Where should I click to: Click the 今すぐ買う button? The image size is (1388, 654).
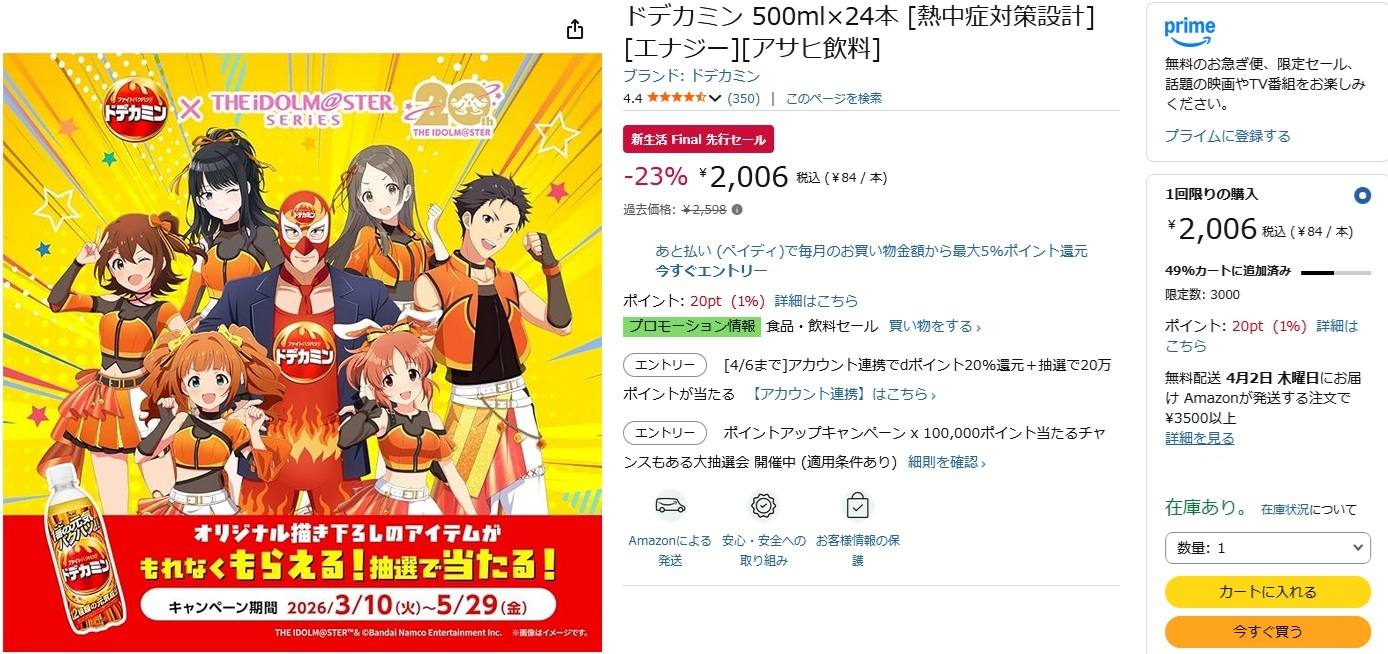(x=1267, y=632)
